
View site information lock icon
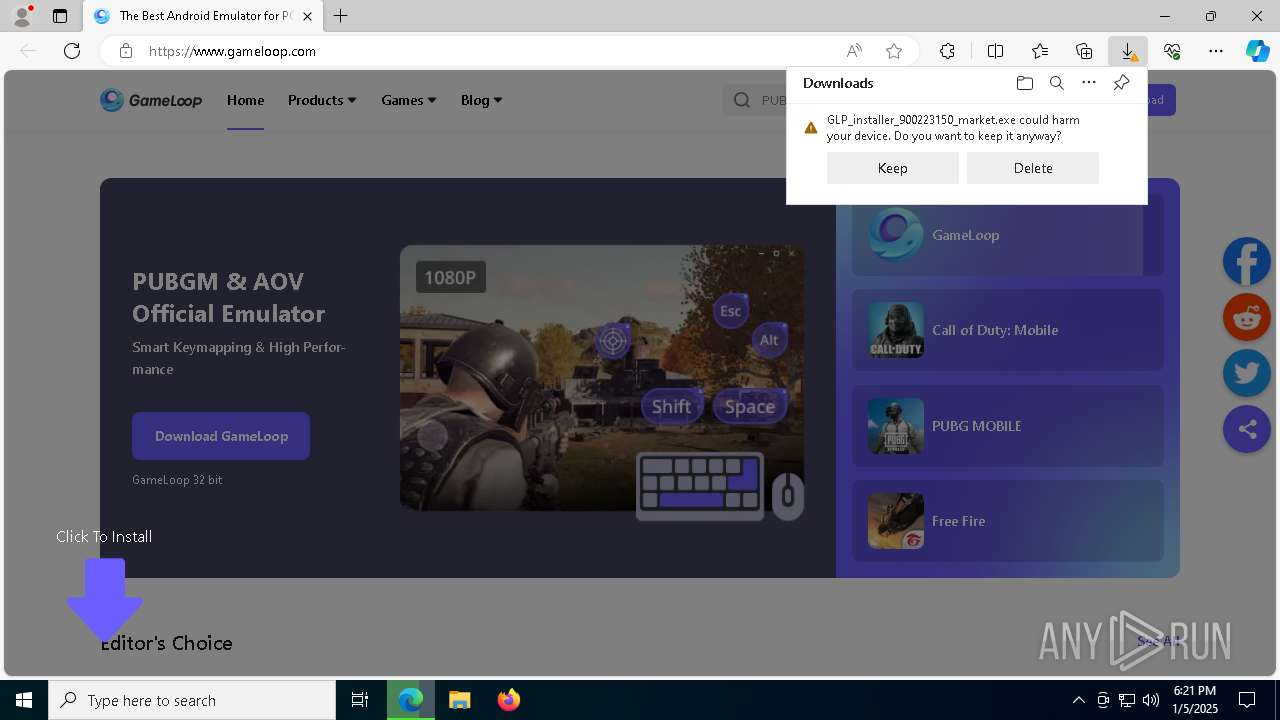[126, 51]
